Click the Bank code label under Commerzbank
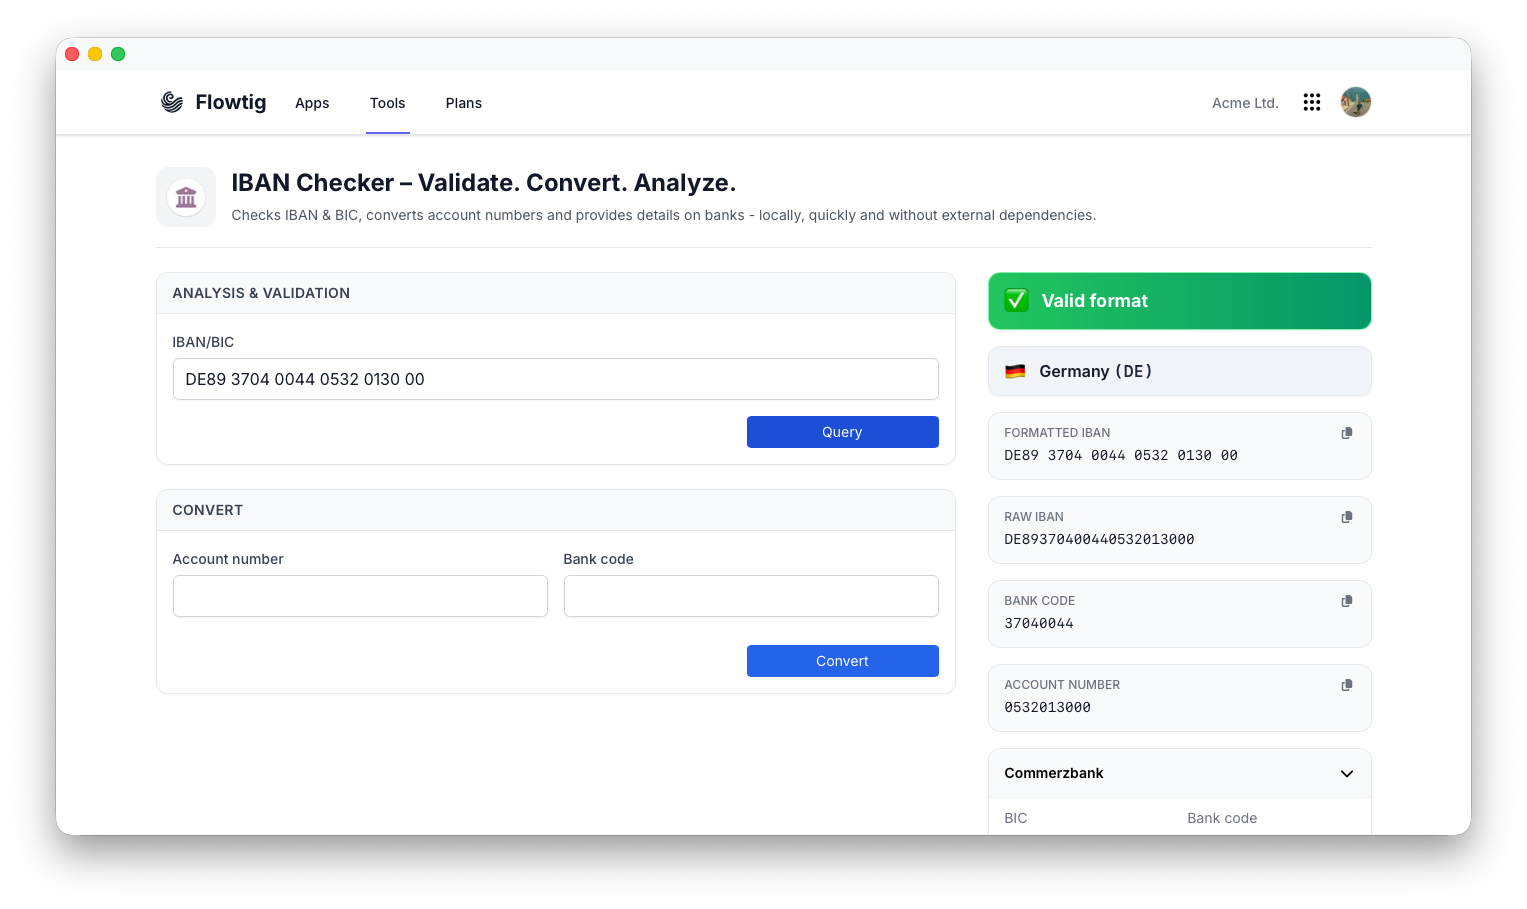 (x=1222, y=818)
